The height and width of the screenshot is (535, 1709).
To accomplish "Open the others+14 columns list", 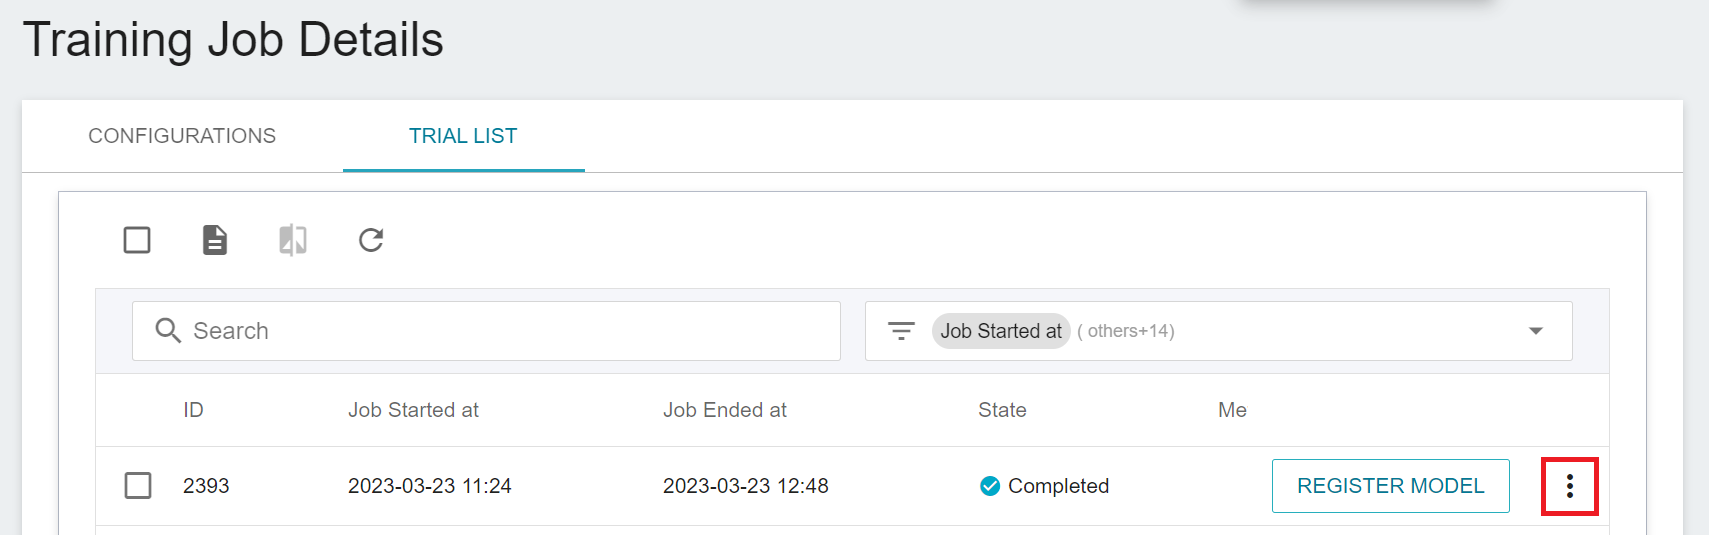I will (1126, 331).
